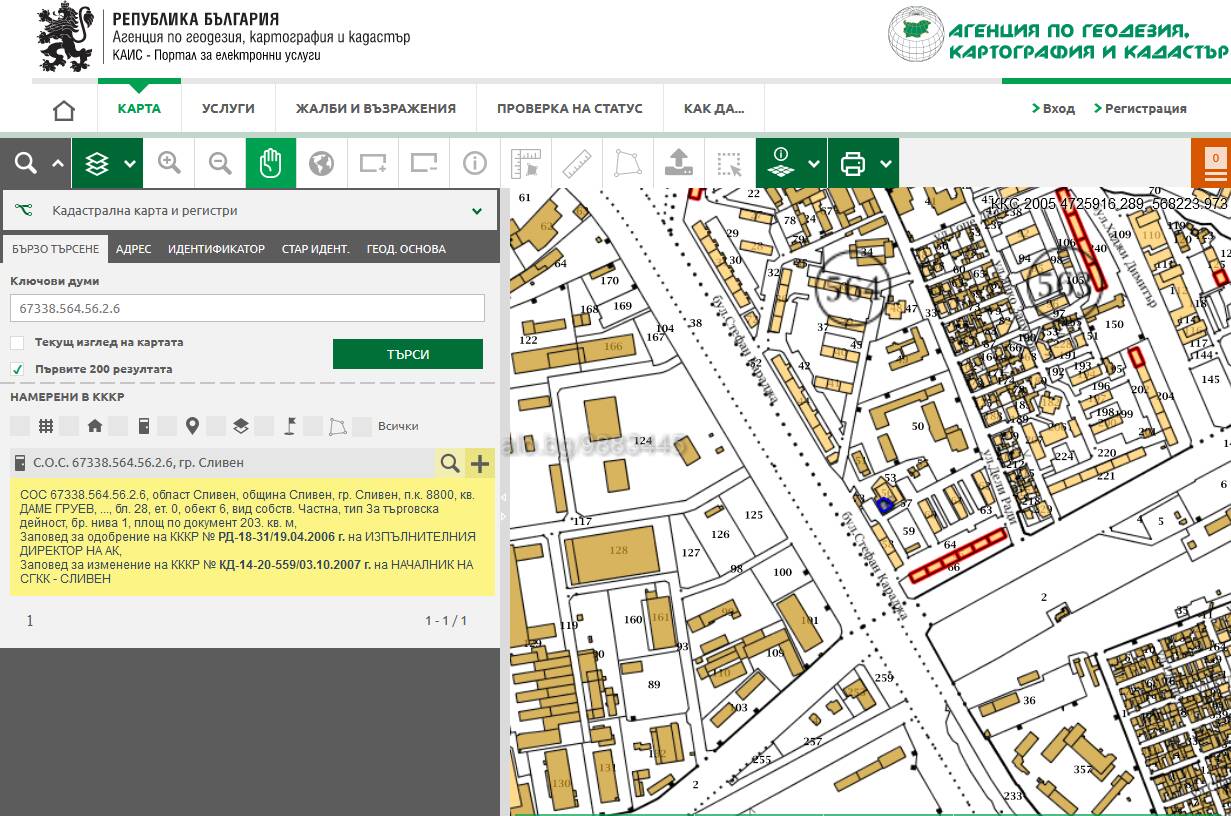
Task: Click the print icon
Action: [853, 163]
